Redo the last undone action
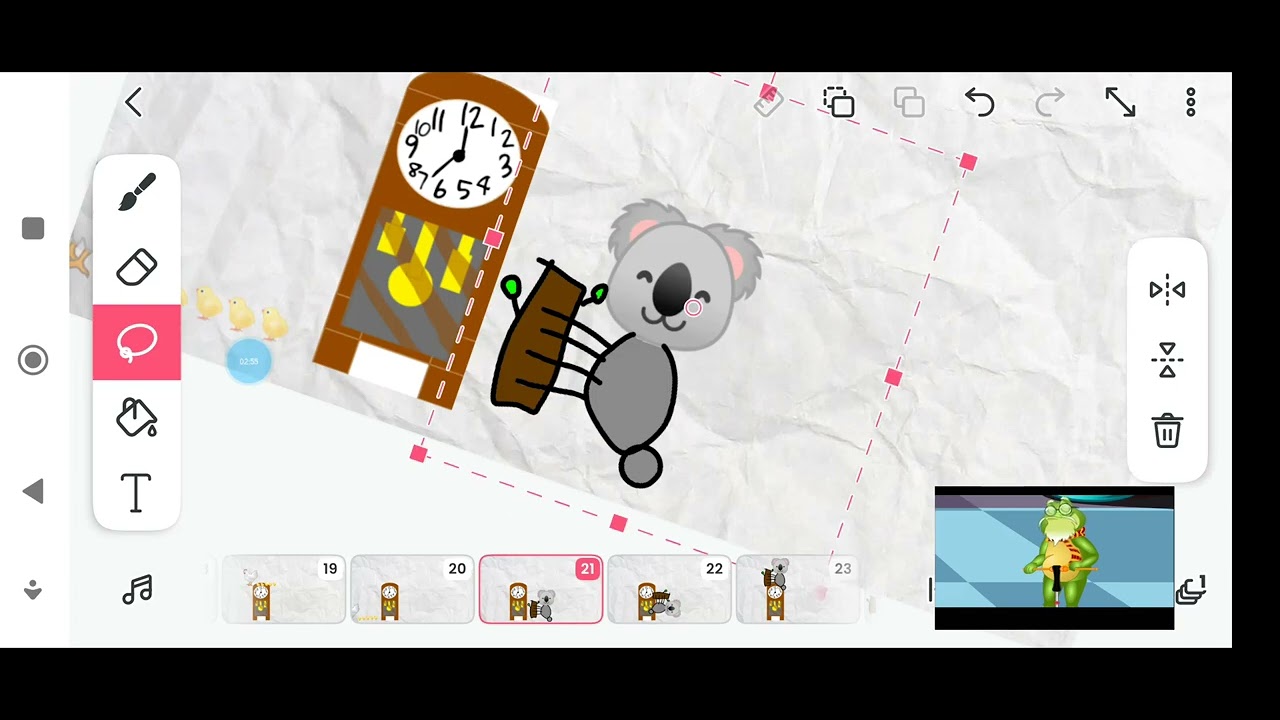The image size is (1280, 720). click(1049, 102)
